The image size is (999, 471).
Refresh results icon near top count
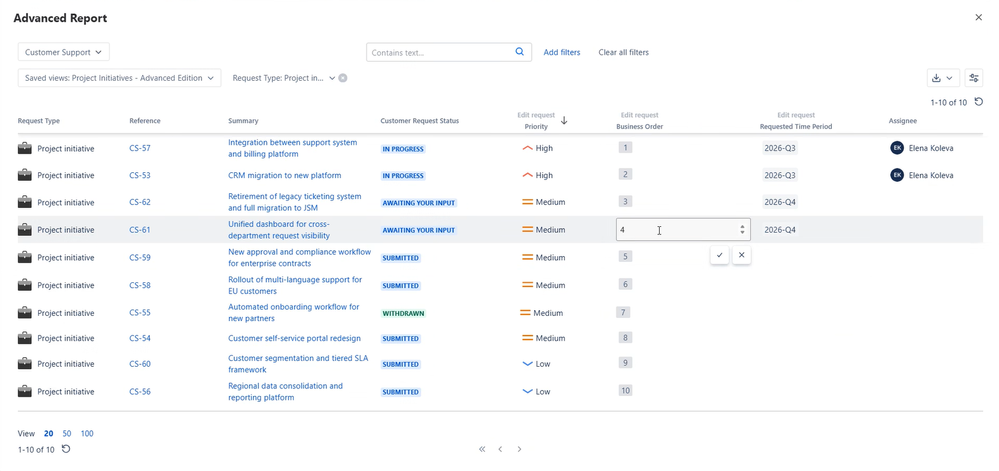click(979, 101)
